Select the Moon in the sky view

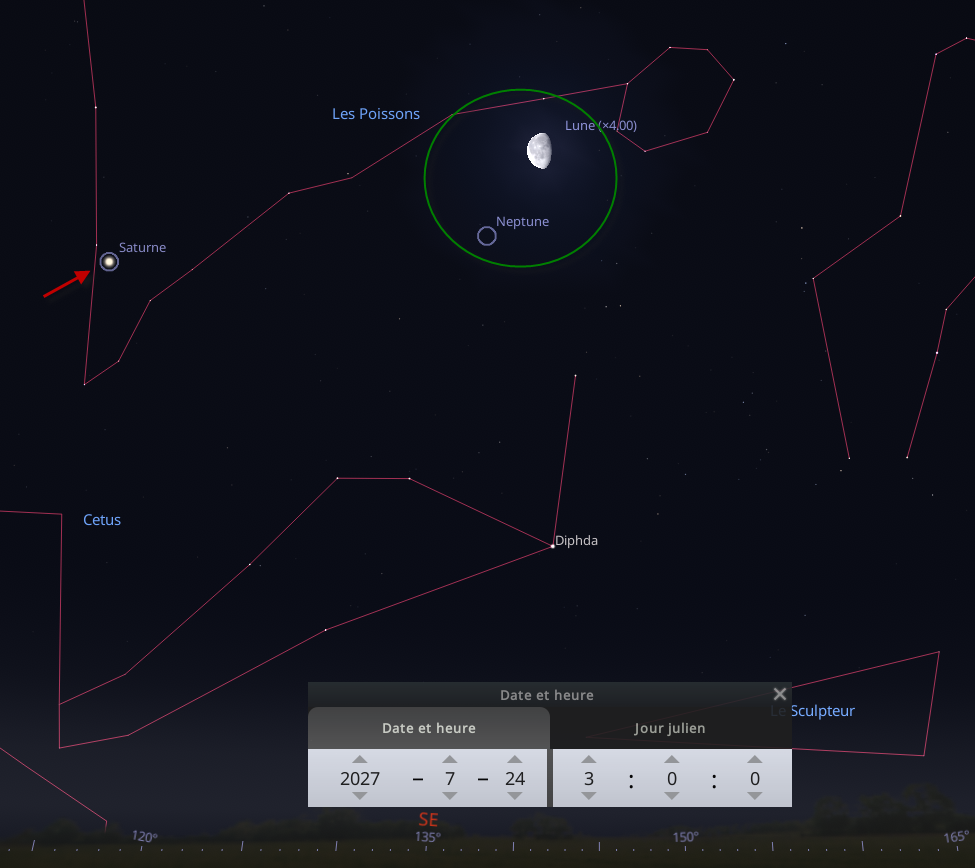click(x=540, y=150)
